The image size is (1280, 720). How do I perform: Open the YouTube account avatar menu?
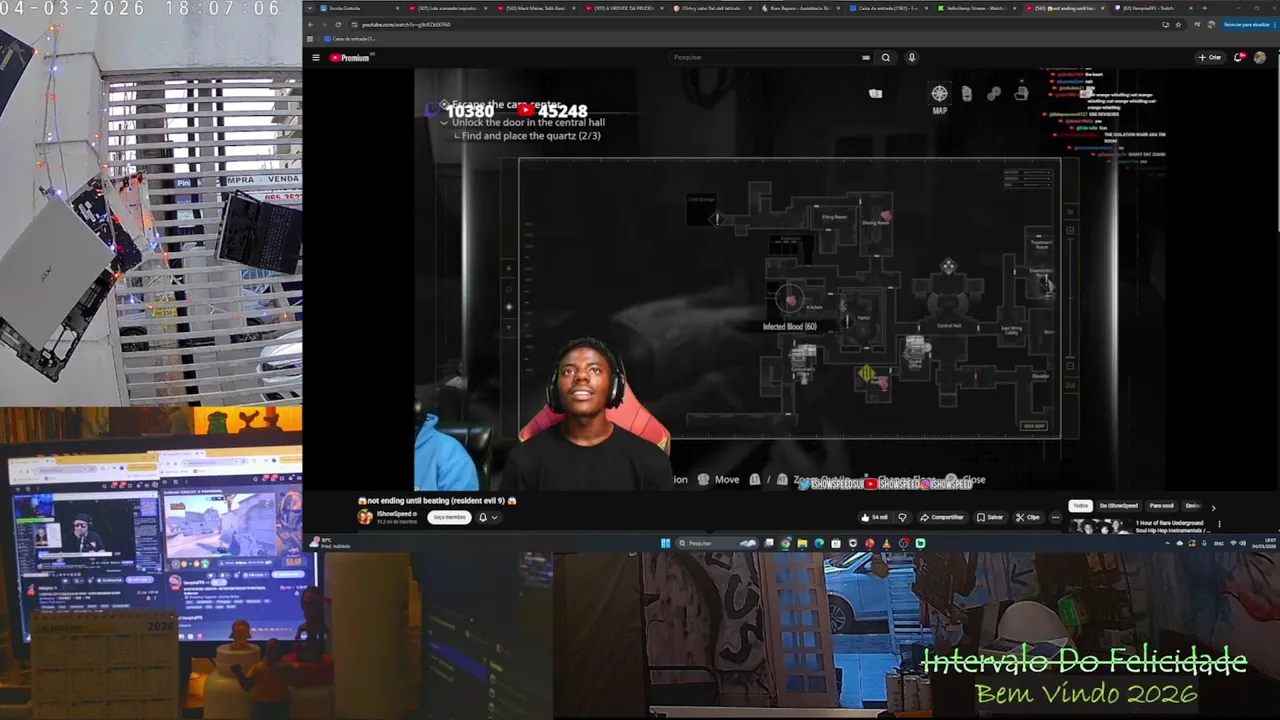coord(1260,57)
